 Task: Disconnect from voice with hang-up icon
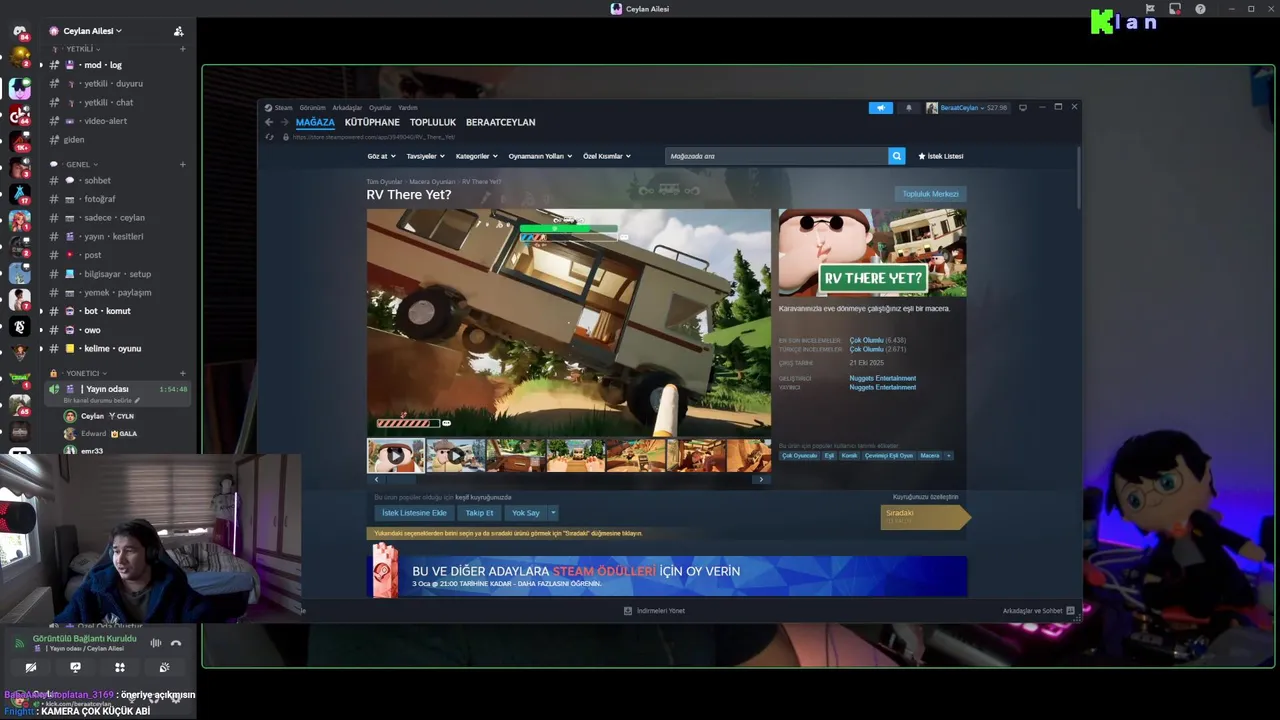[x=176, y=643]
